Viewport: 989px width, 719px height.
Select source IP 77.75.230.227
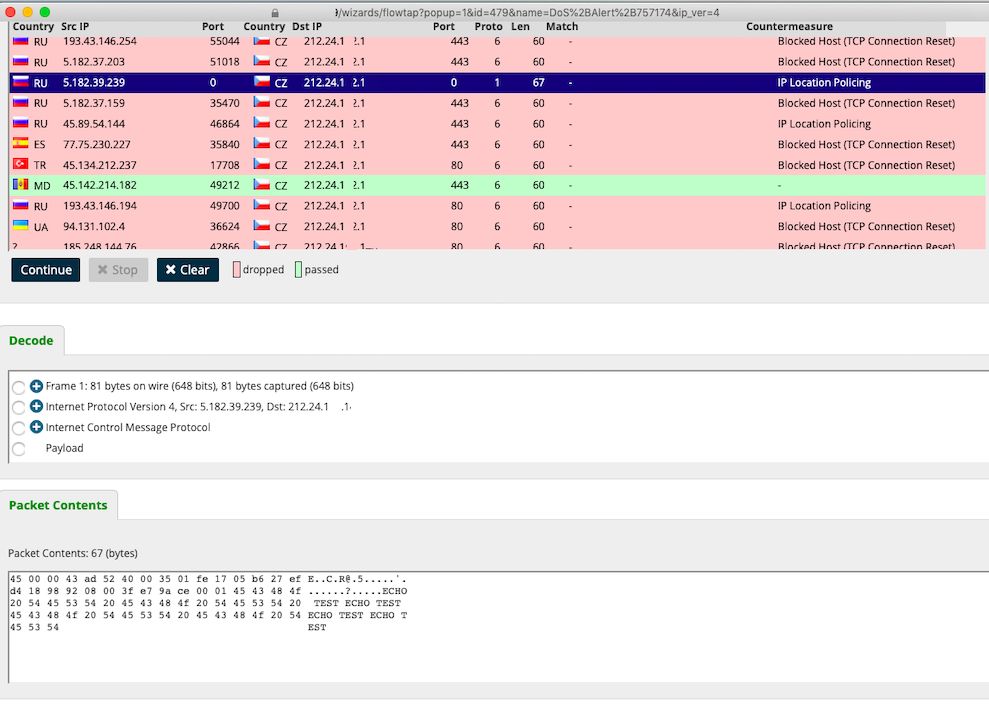point(98,144)
